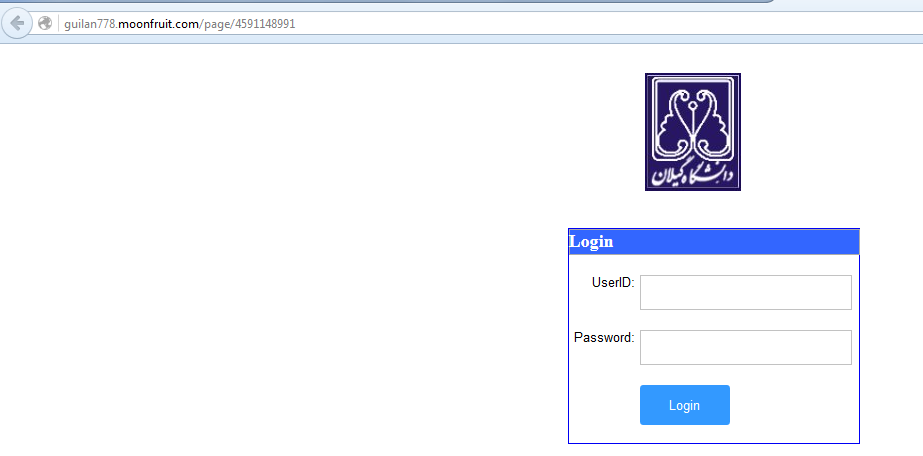Open the globe site identity icon

tap(45, 24)
